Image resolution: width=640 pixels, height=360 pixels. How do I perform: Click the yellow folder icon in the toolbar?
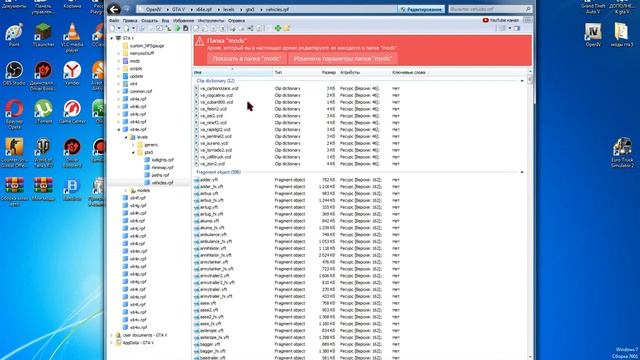click(x=287, y=28)
